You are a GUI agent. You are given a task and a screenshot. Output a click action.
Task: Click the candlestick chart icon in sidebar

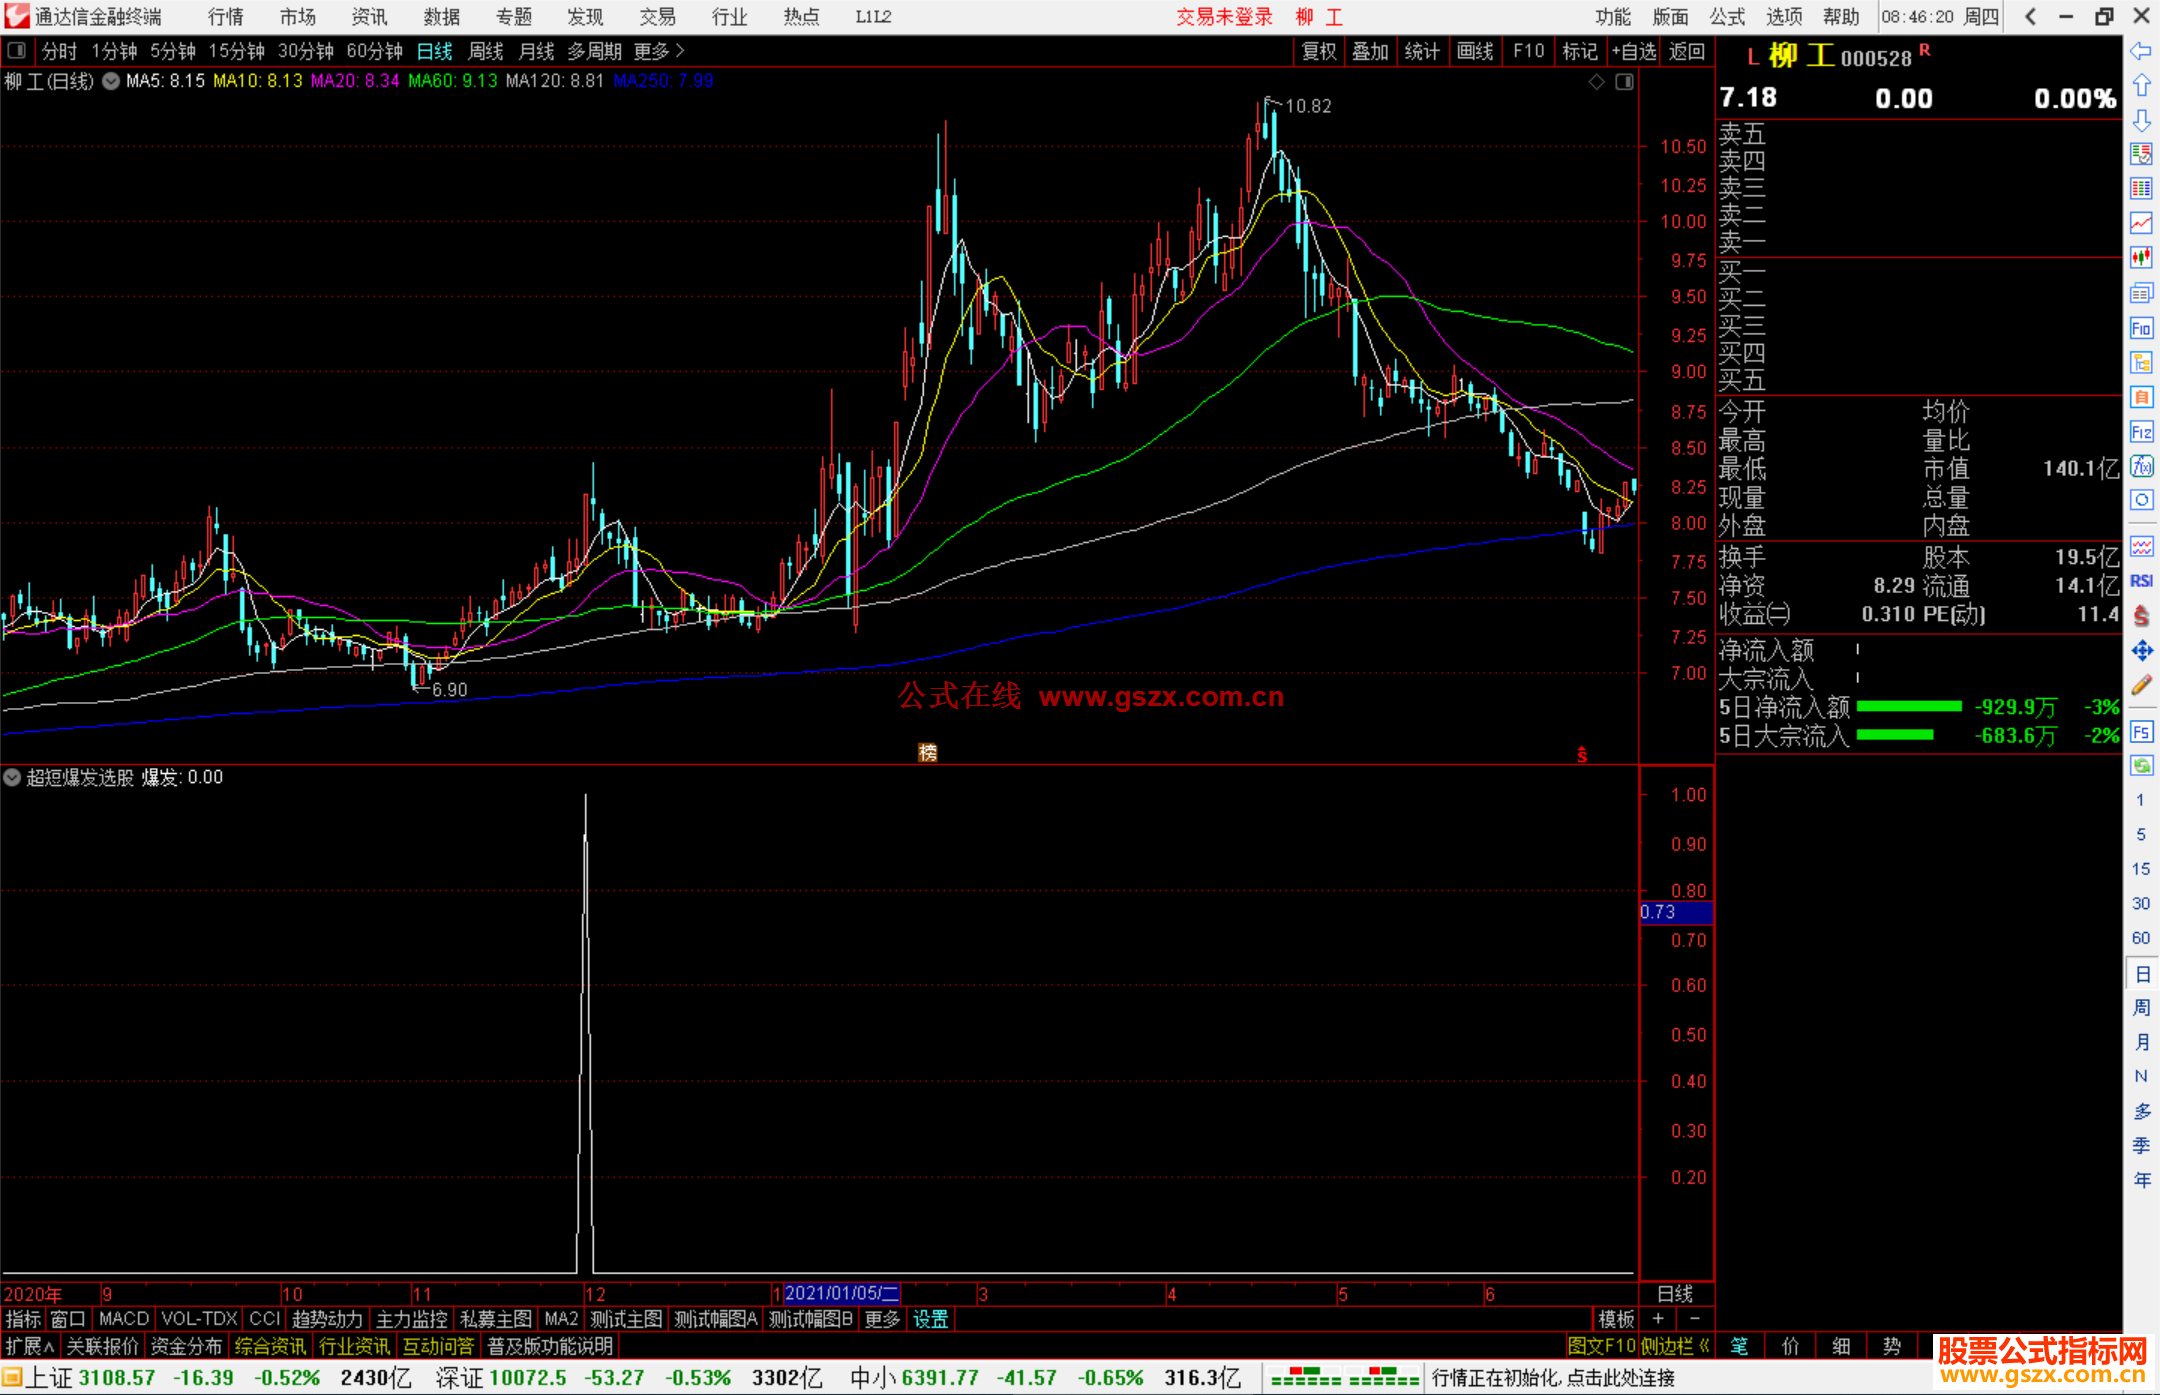[x=2140, y=258]
